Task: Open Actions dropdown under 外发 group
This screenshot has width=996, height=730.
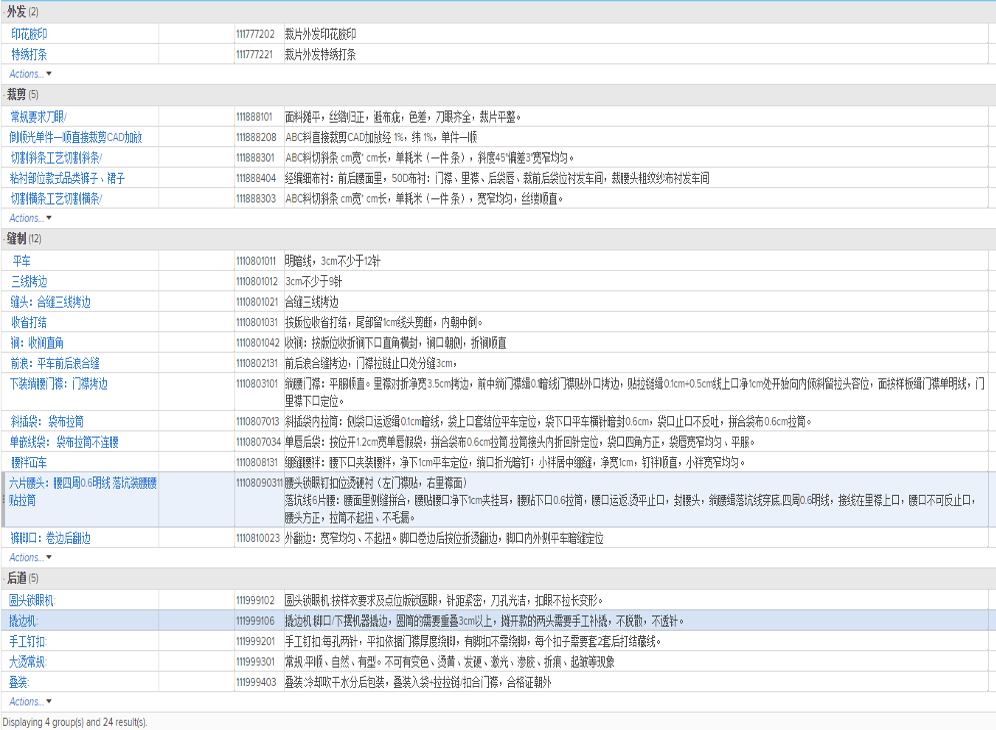Action: click(30, 74)
